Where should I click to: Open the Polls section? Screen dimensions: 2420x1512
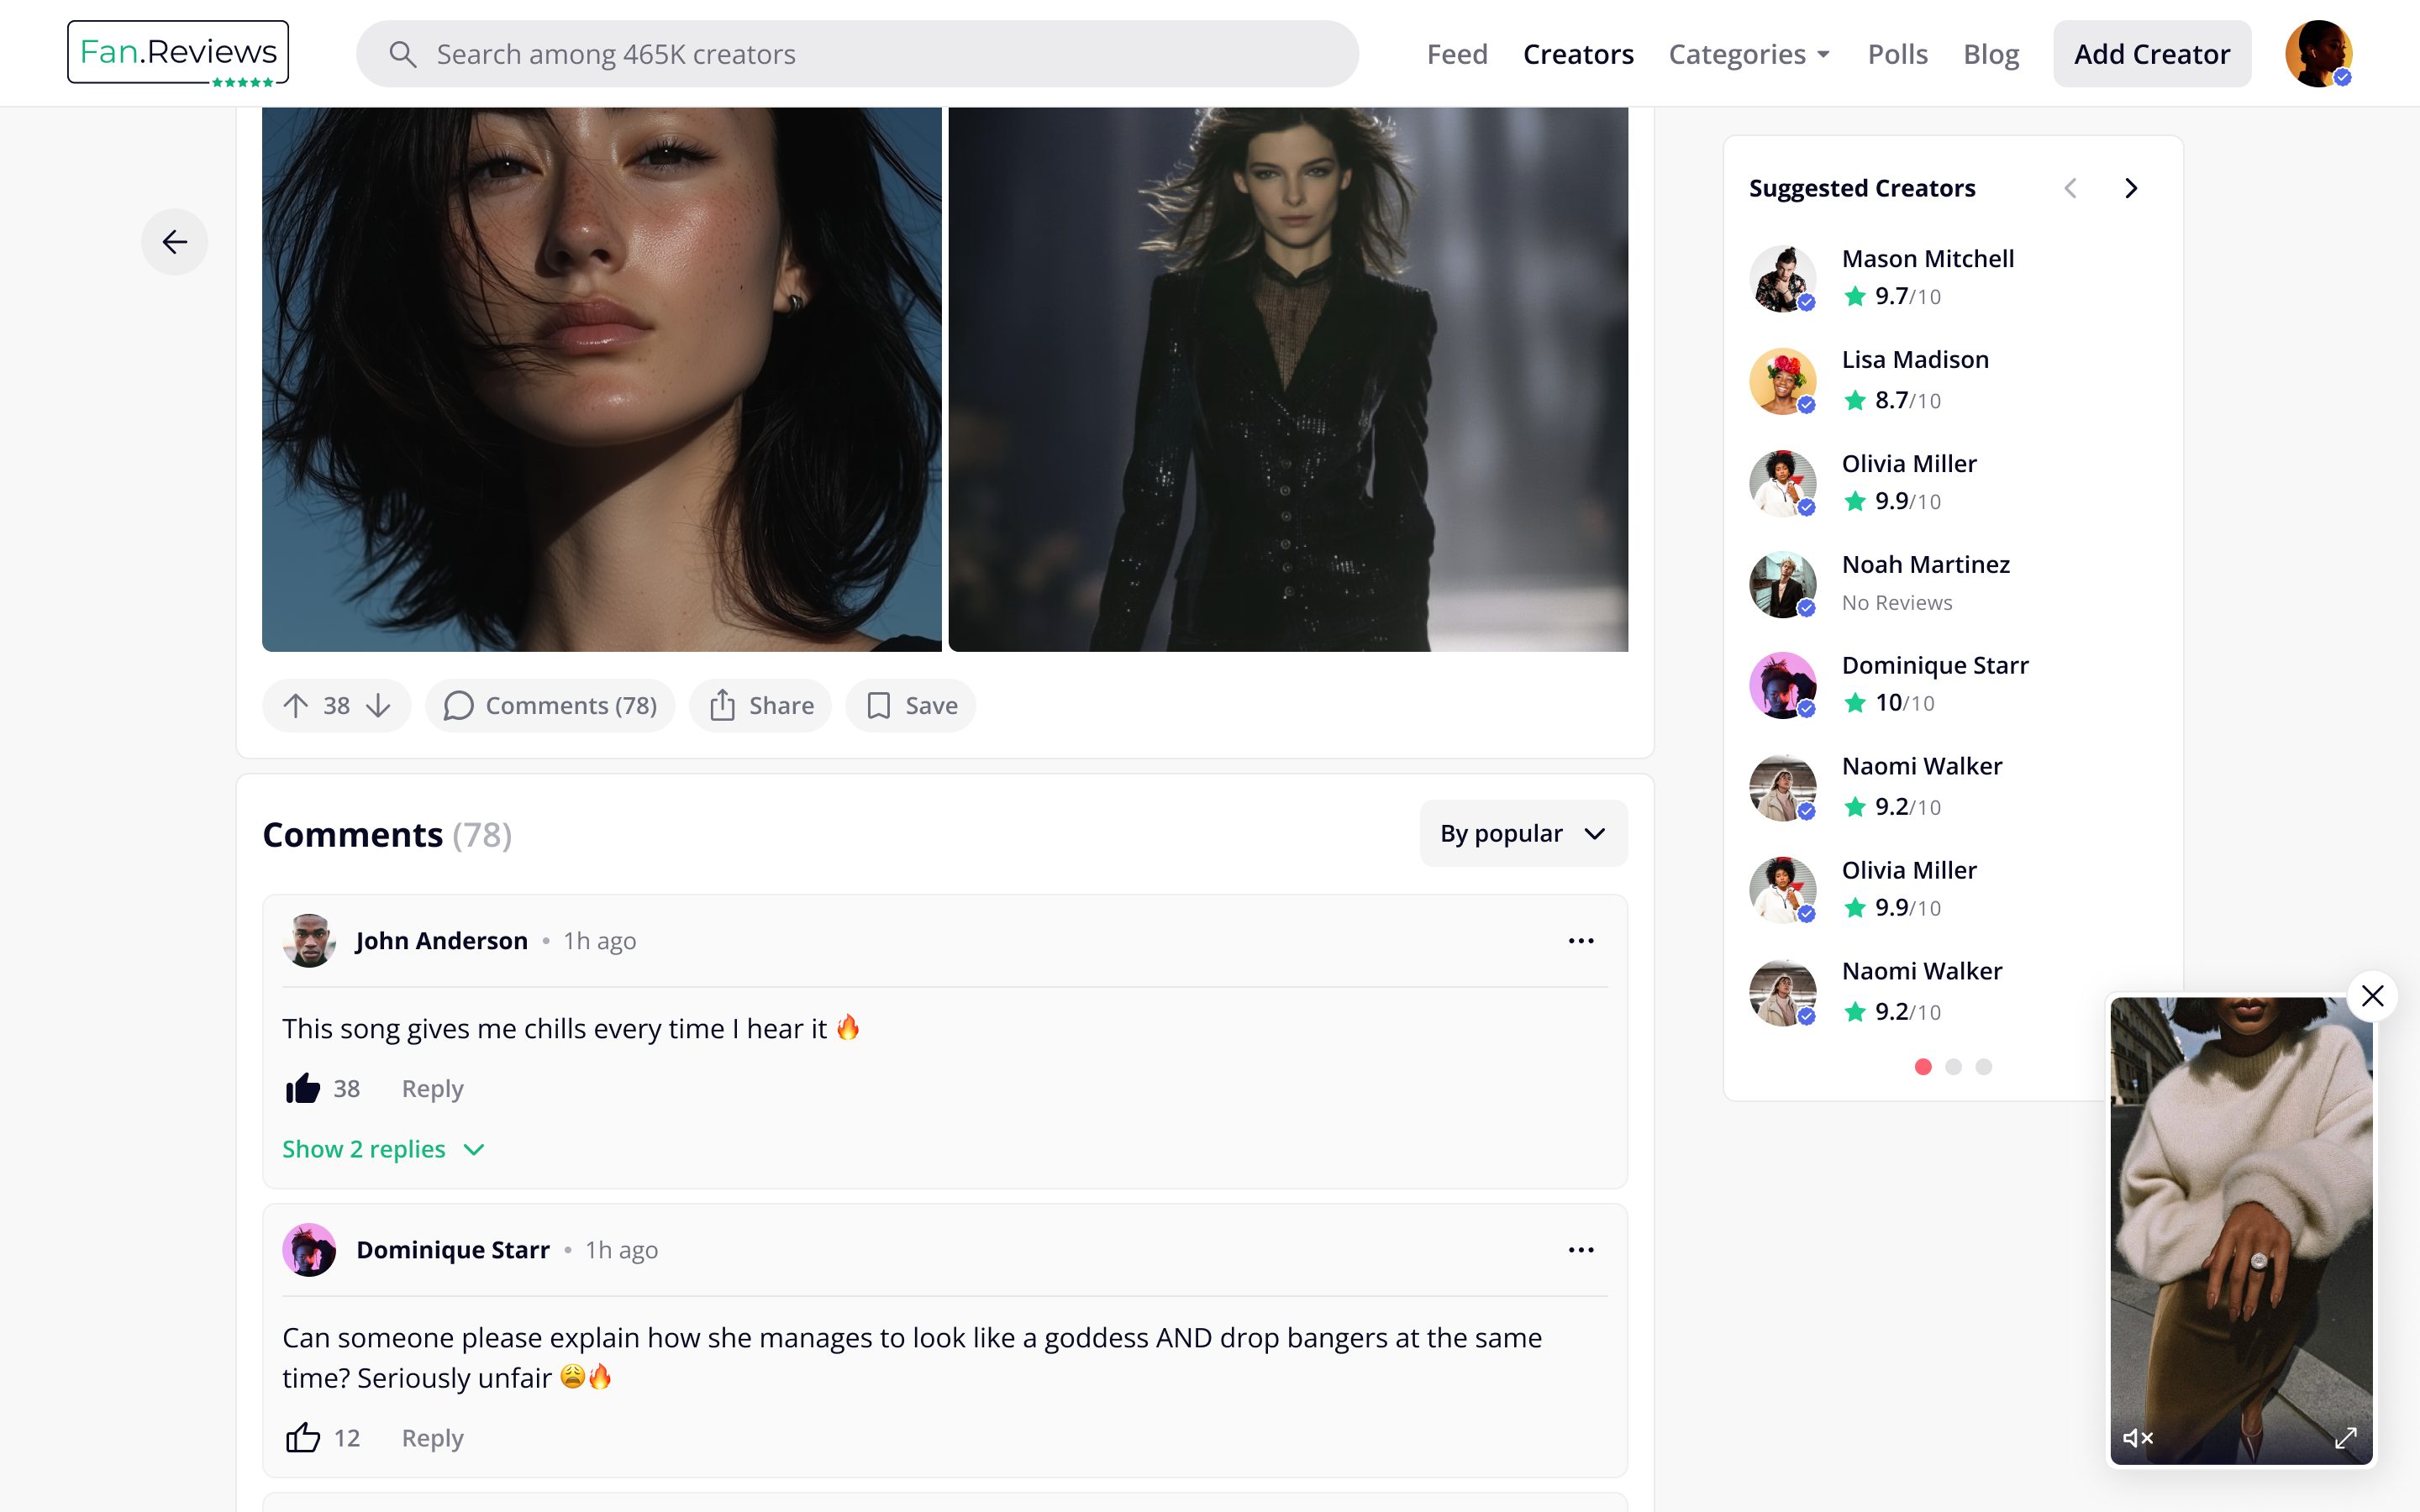click(x=1897, y=54)
